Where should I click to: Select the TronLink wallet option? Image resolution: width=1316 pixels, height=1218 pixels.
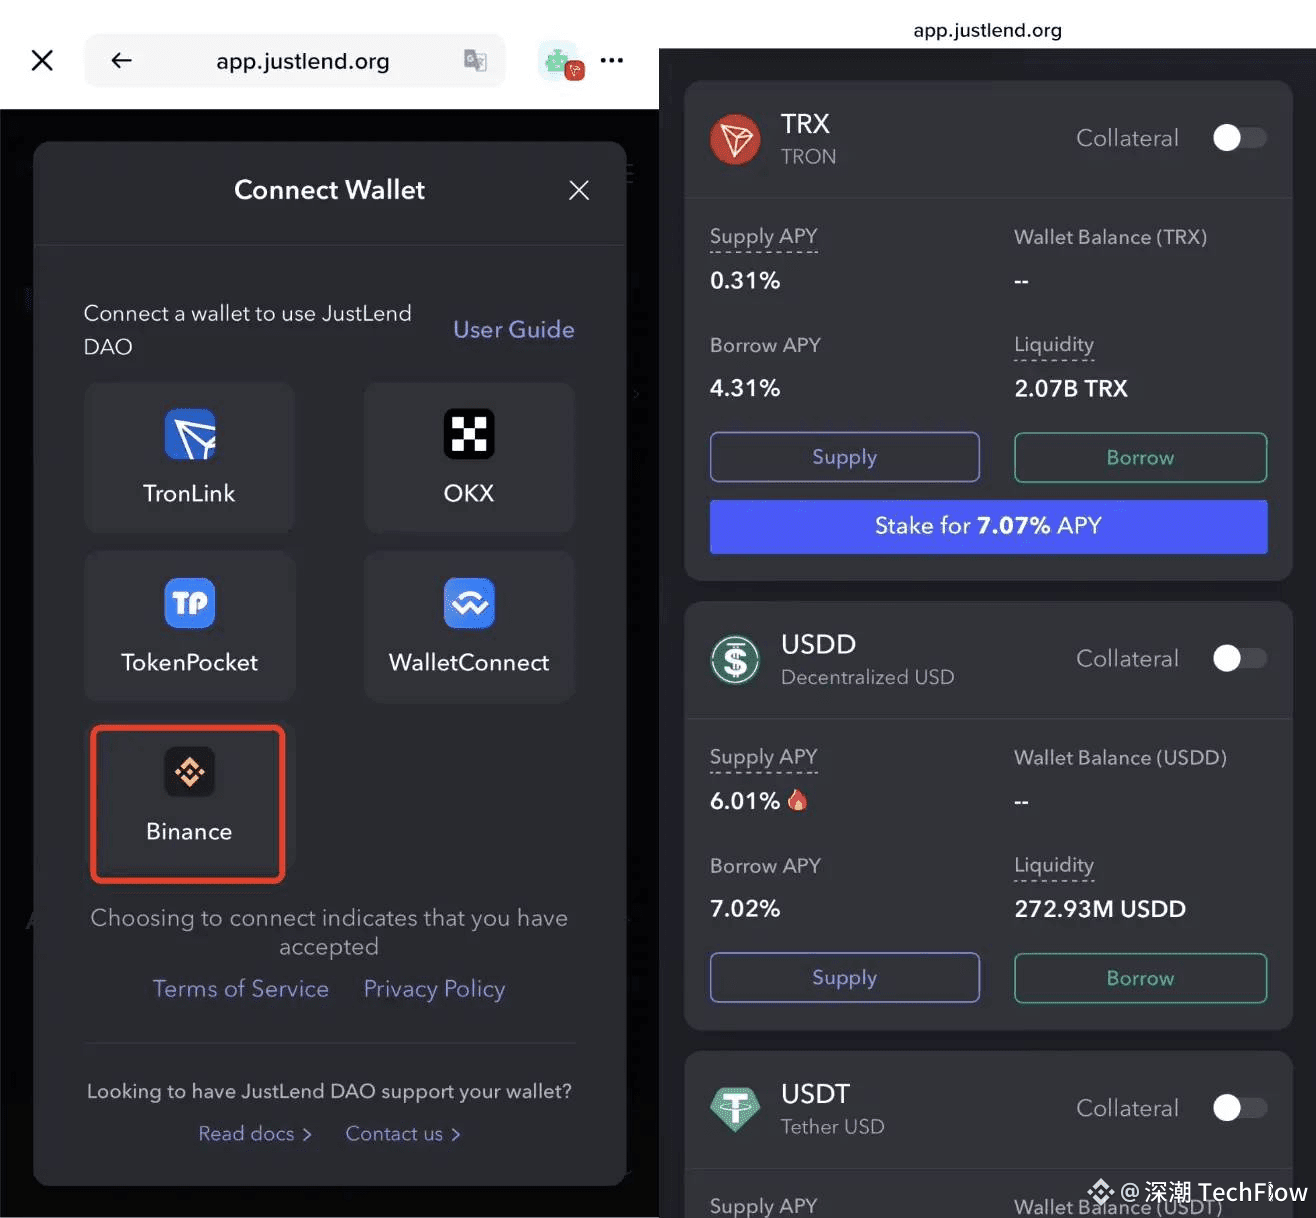point(189,457)
